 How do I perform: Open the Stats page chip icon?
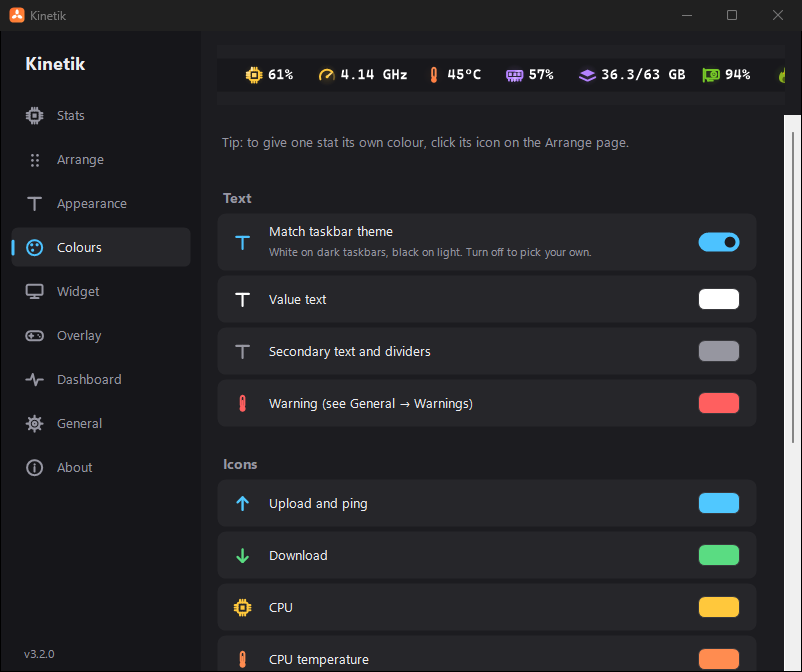34,116
